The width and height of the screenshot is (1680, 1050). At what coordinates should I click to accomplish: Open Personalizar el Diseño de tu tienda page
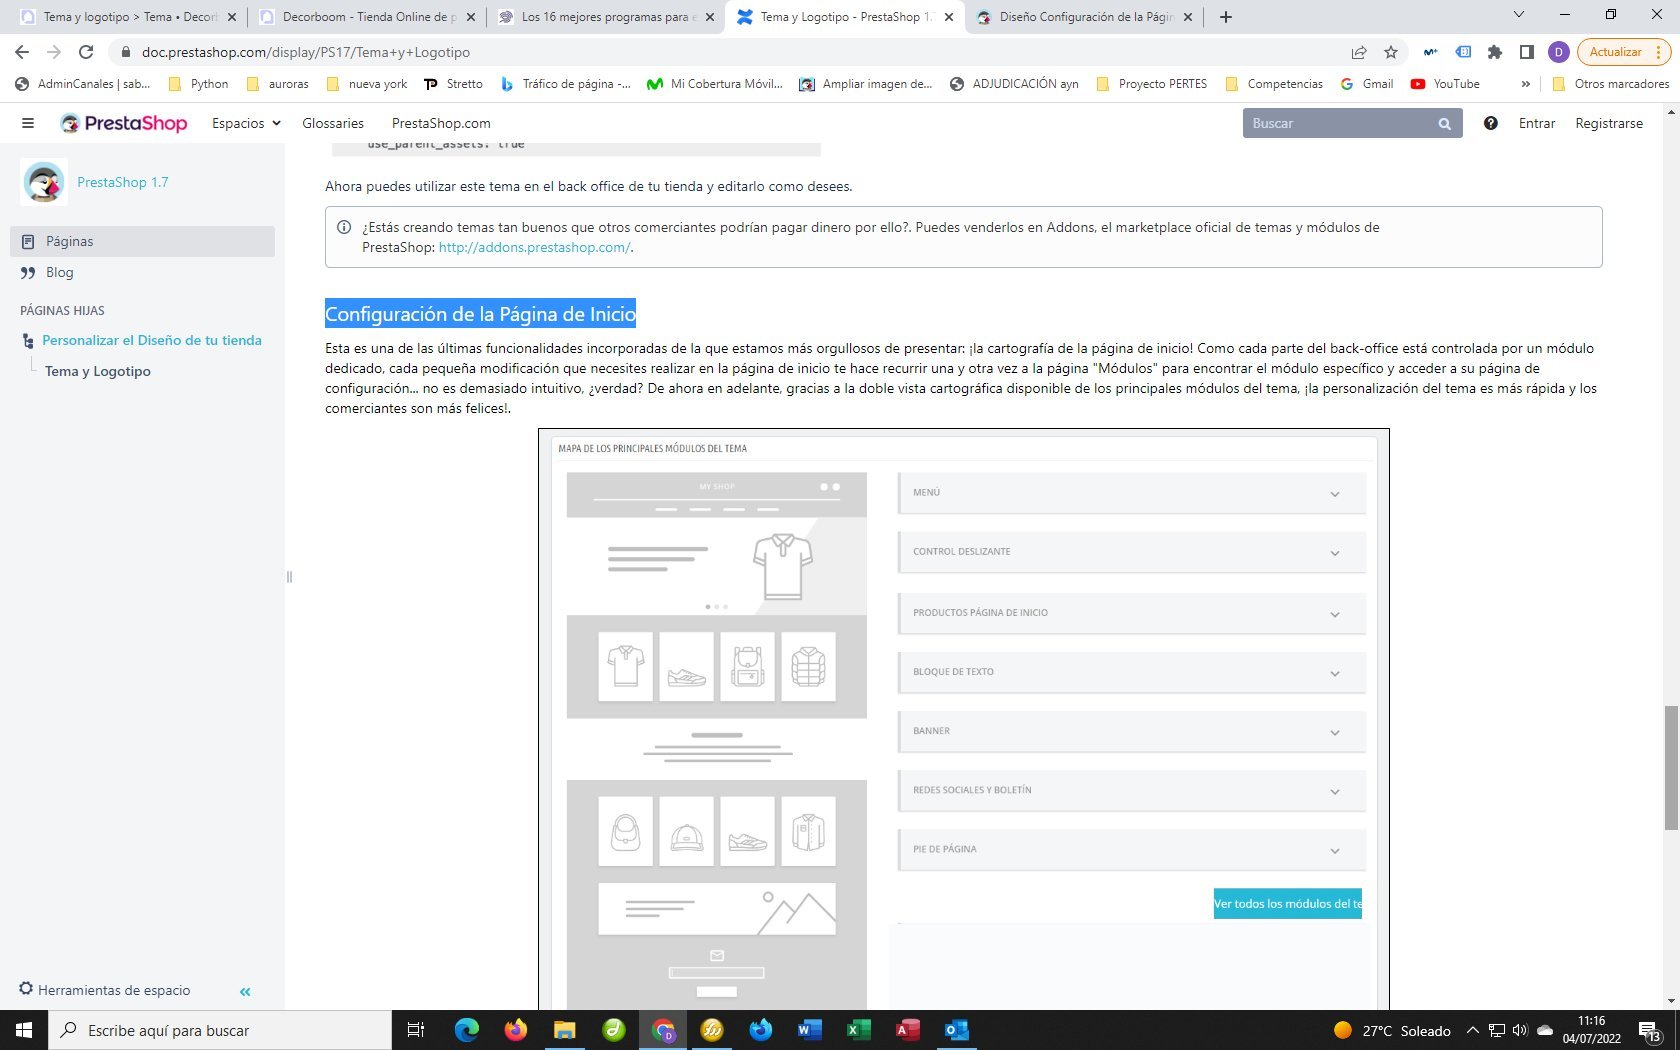[152, 340]
